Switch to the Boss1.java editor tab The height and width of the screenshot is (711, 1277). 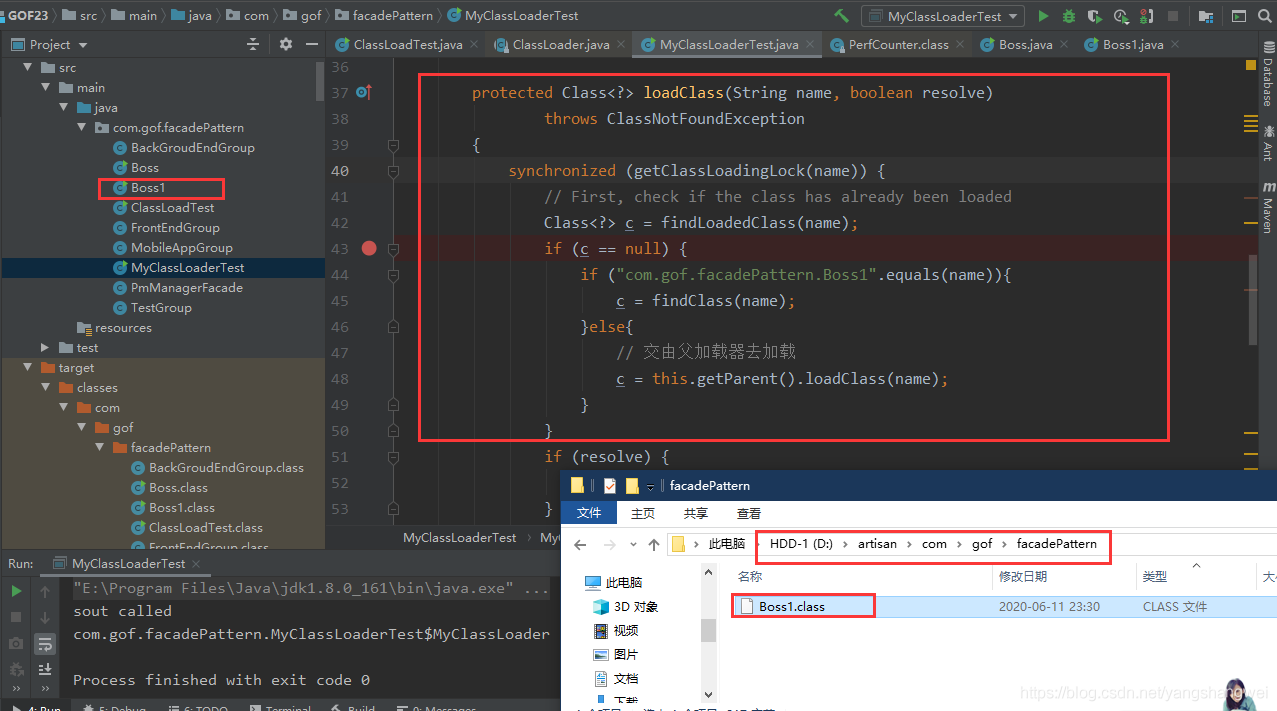pyautogui.click(x=1132, y=45)
